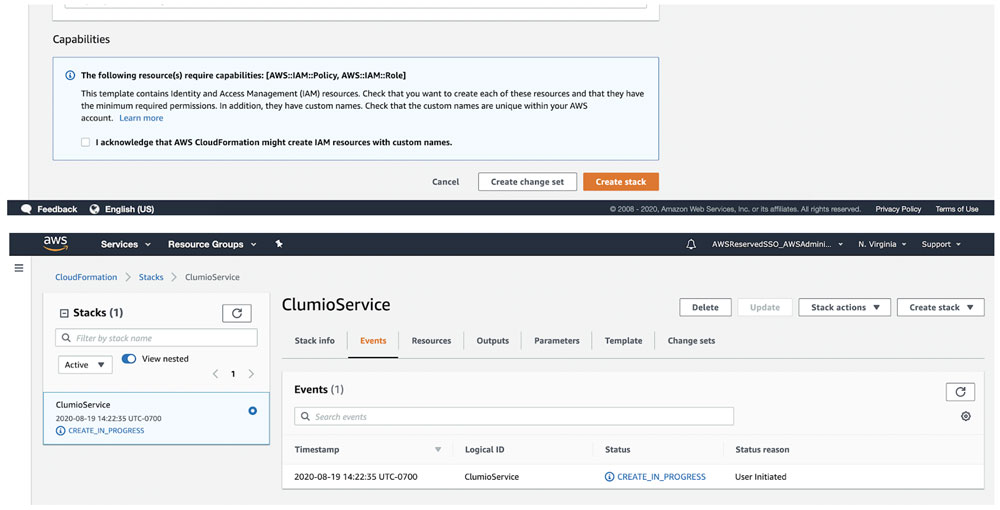Open the Parameters tab
This screenshot has width=1000, height=510.
pos(557,340)
